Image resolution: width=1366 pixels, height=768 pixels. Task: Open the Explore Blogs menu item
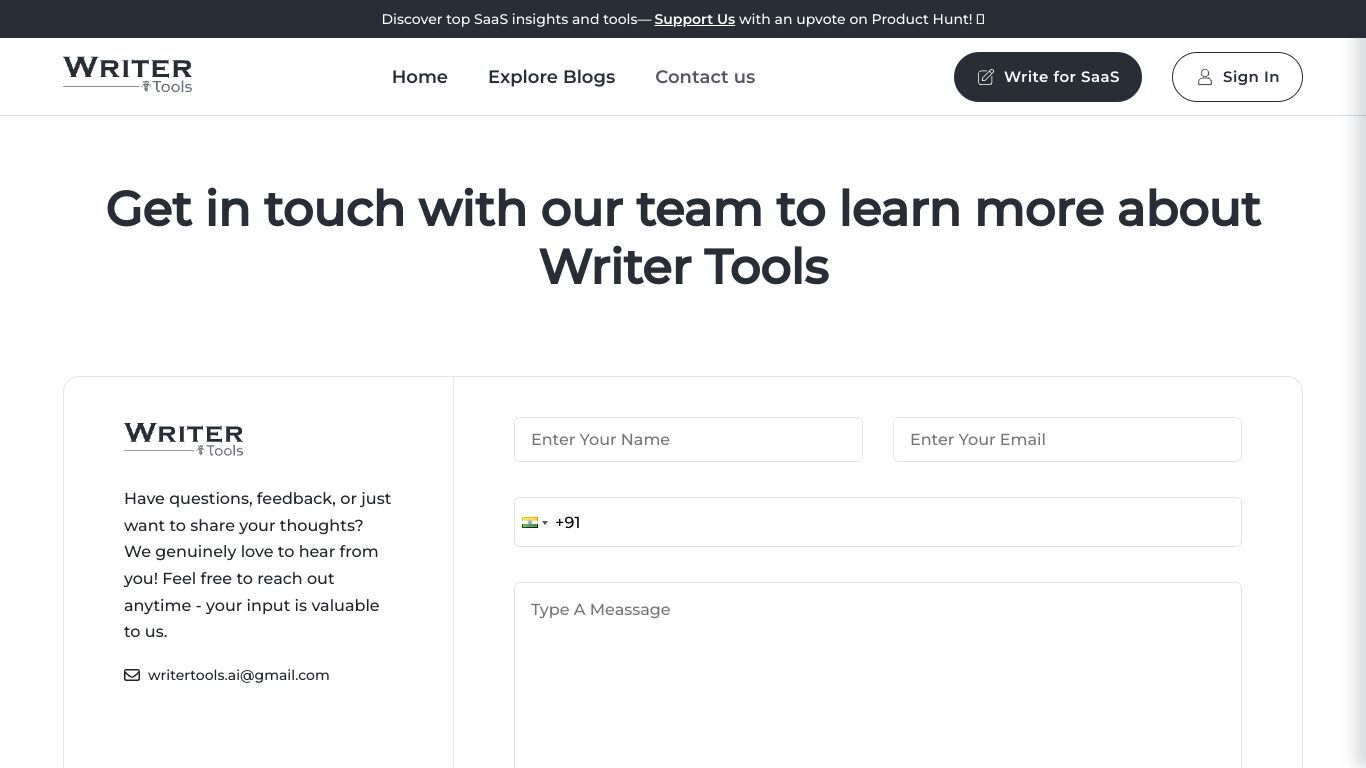tap(551, 77)
